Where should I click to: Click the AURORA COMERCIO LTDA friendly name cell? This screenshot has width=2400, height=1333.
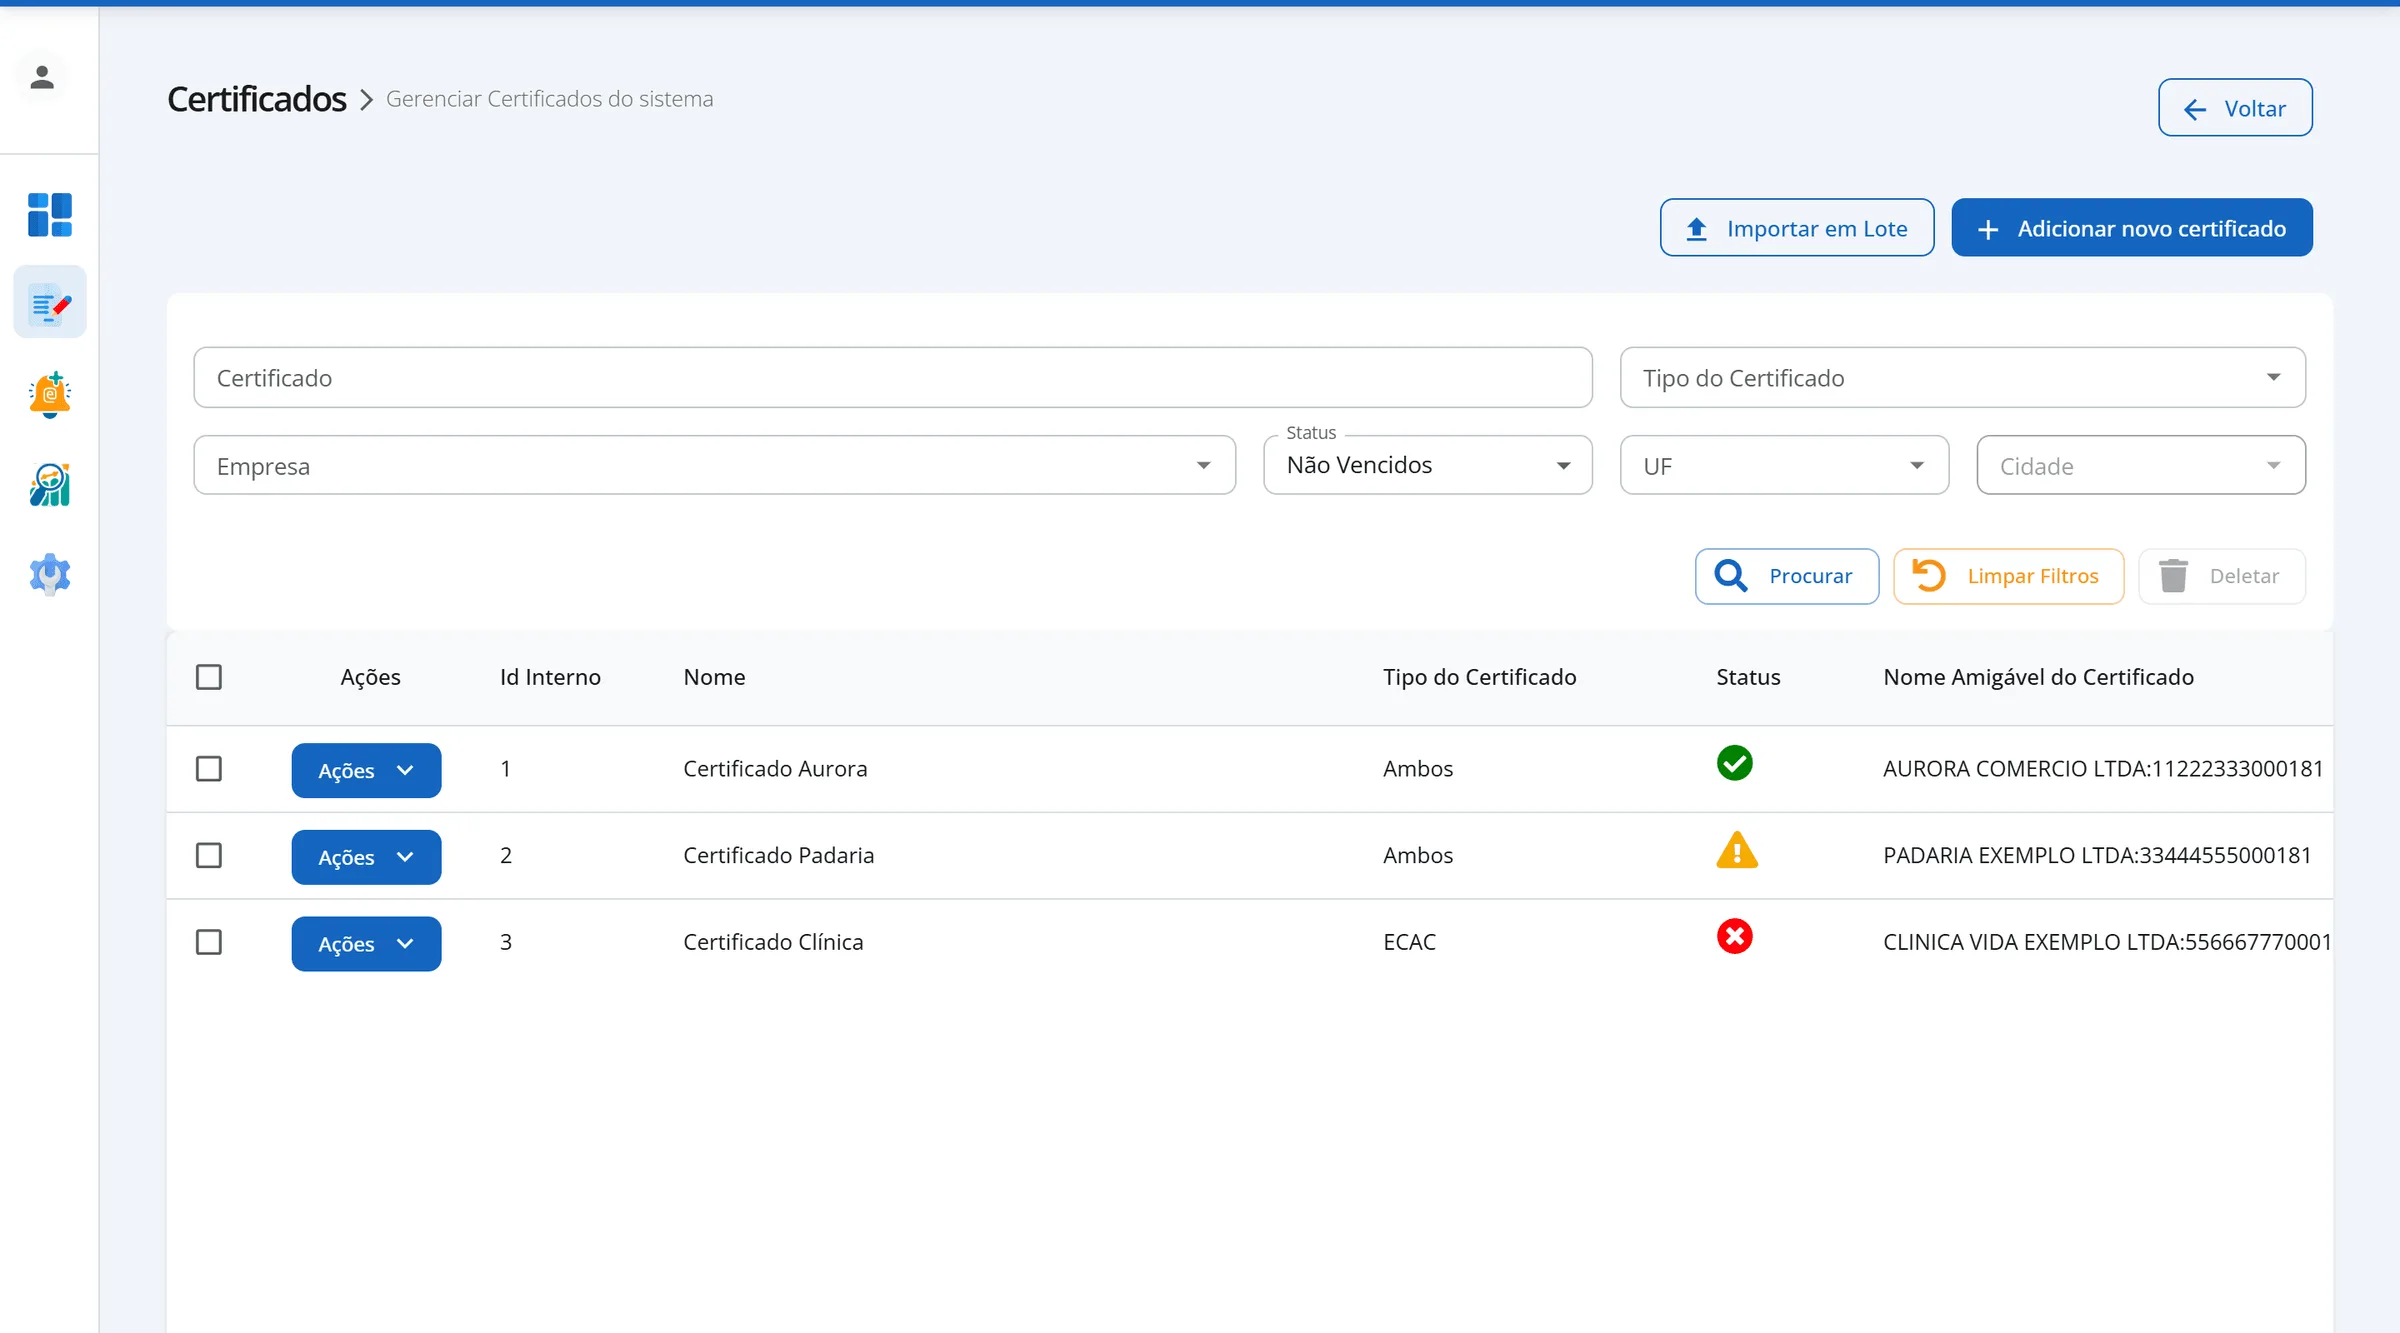pos(2103,768)
